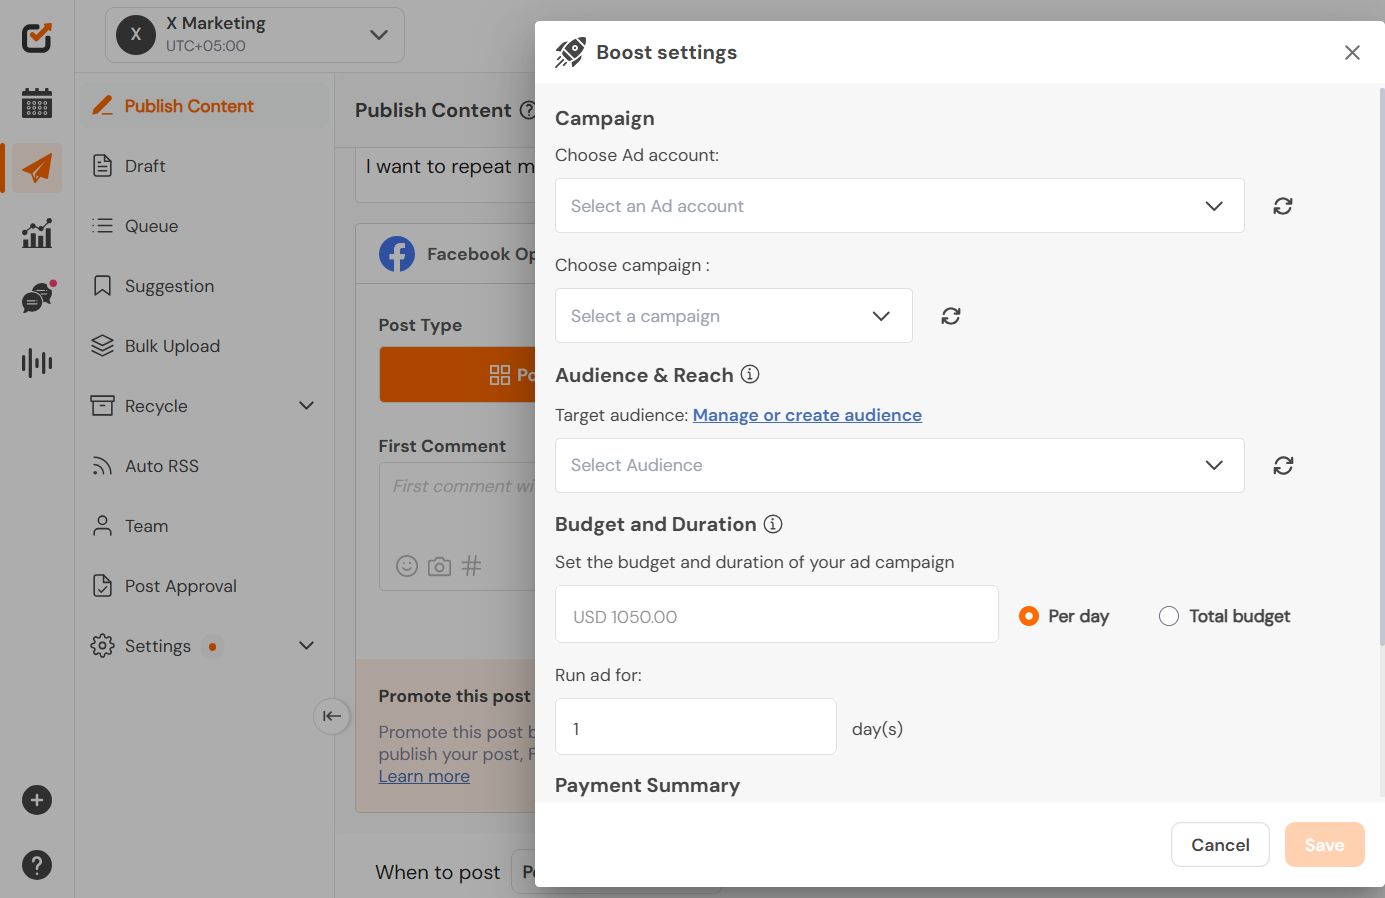Viewport: 1385px width, 898px height.
Task: Open the Select Audience dropdown
Action: coord(900,465)
